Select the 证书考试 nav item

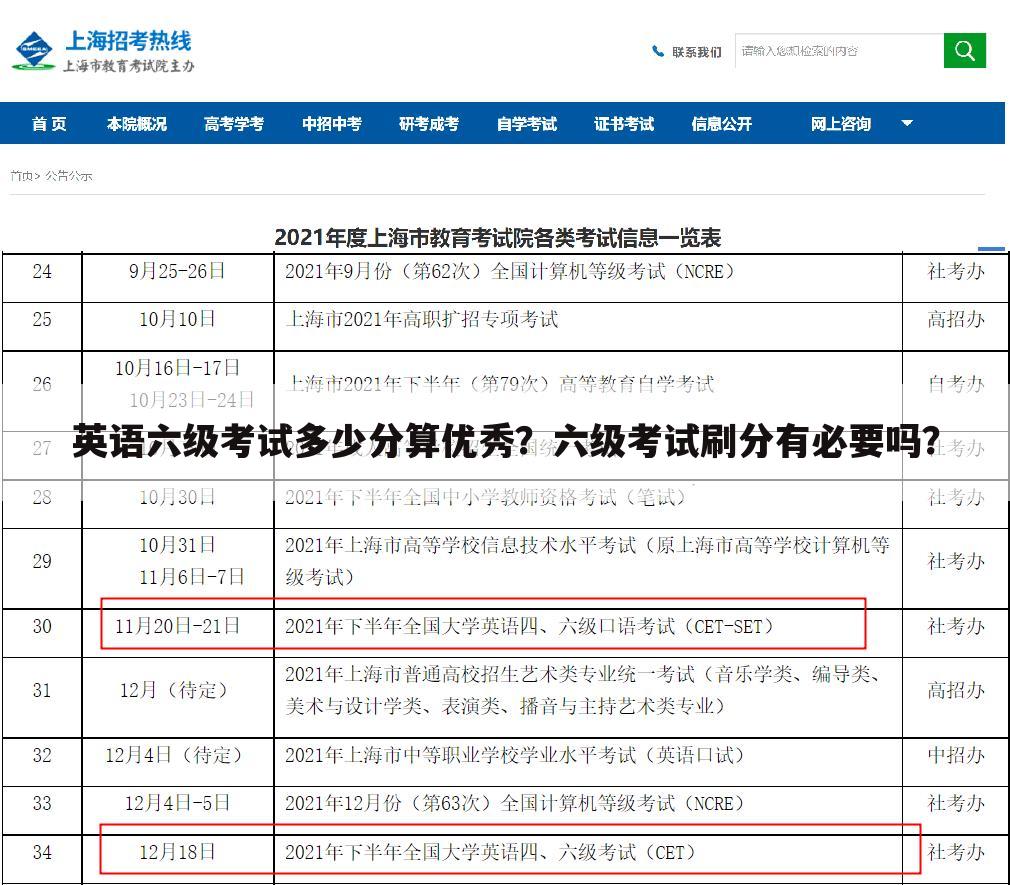[x=624, y=123]
